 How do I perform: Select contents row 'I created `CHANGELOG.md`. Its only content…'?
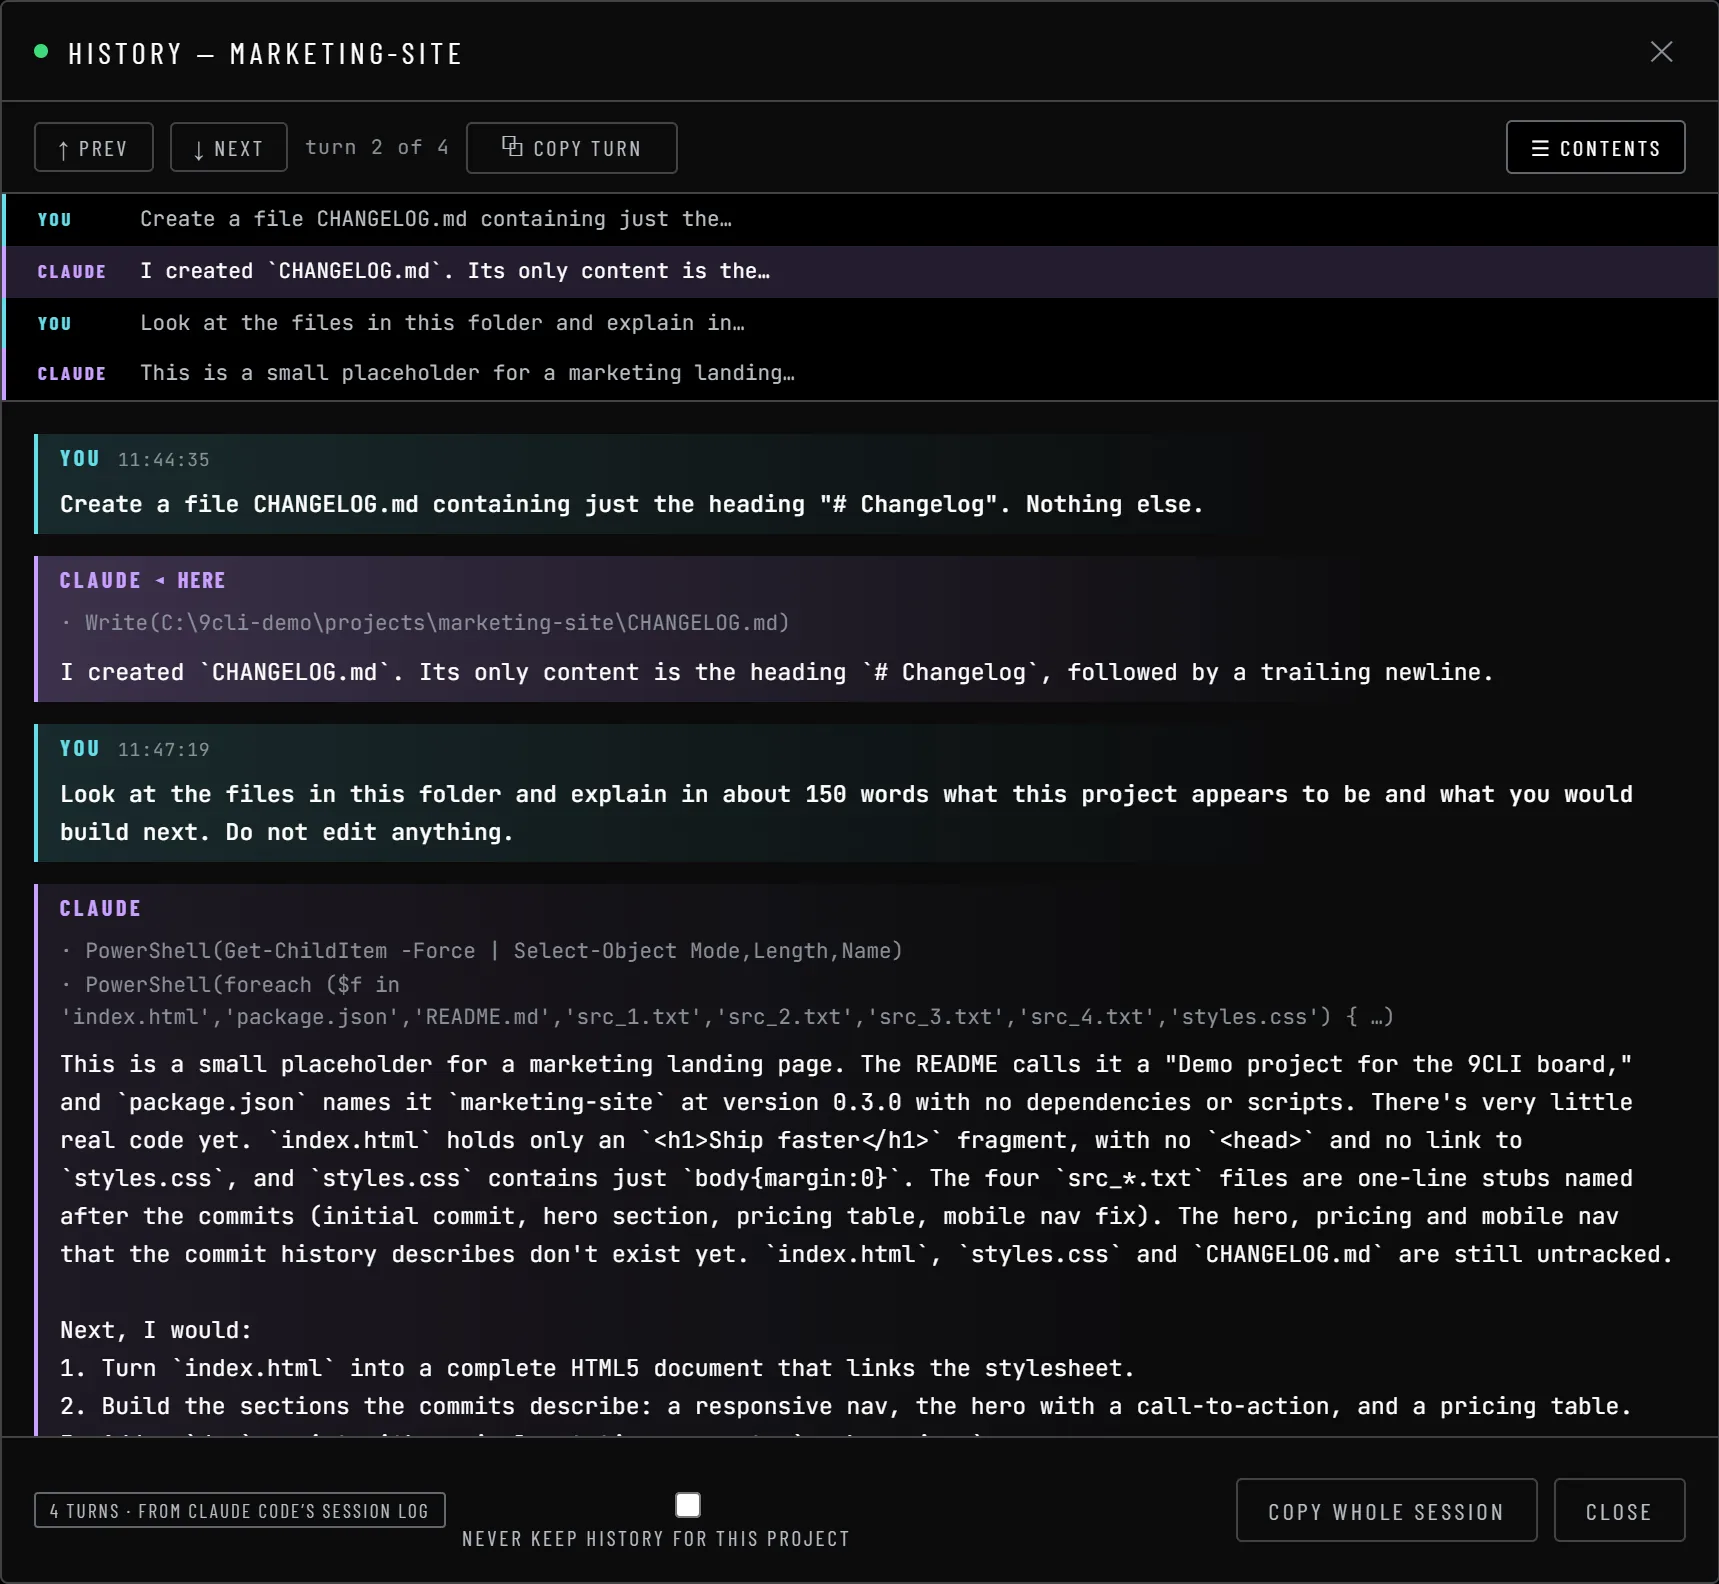click(860, 271)
